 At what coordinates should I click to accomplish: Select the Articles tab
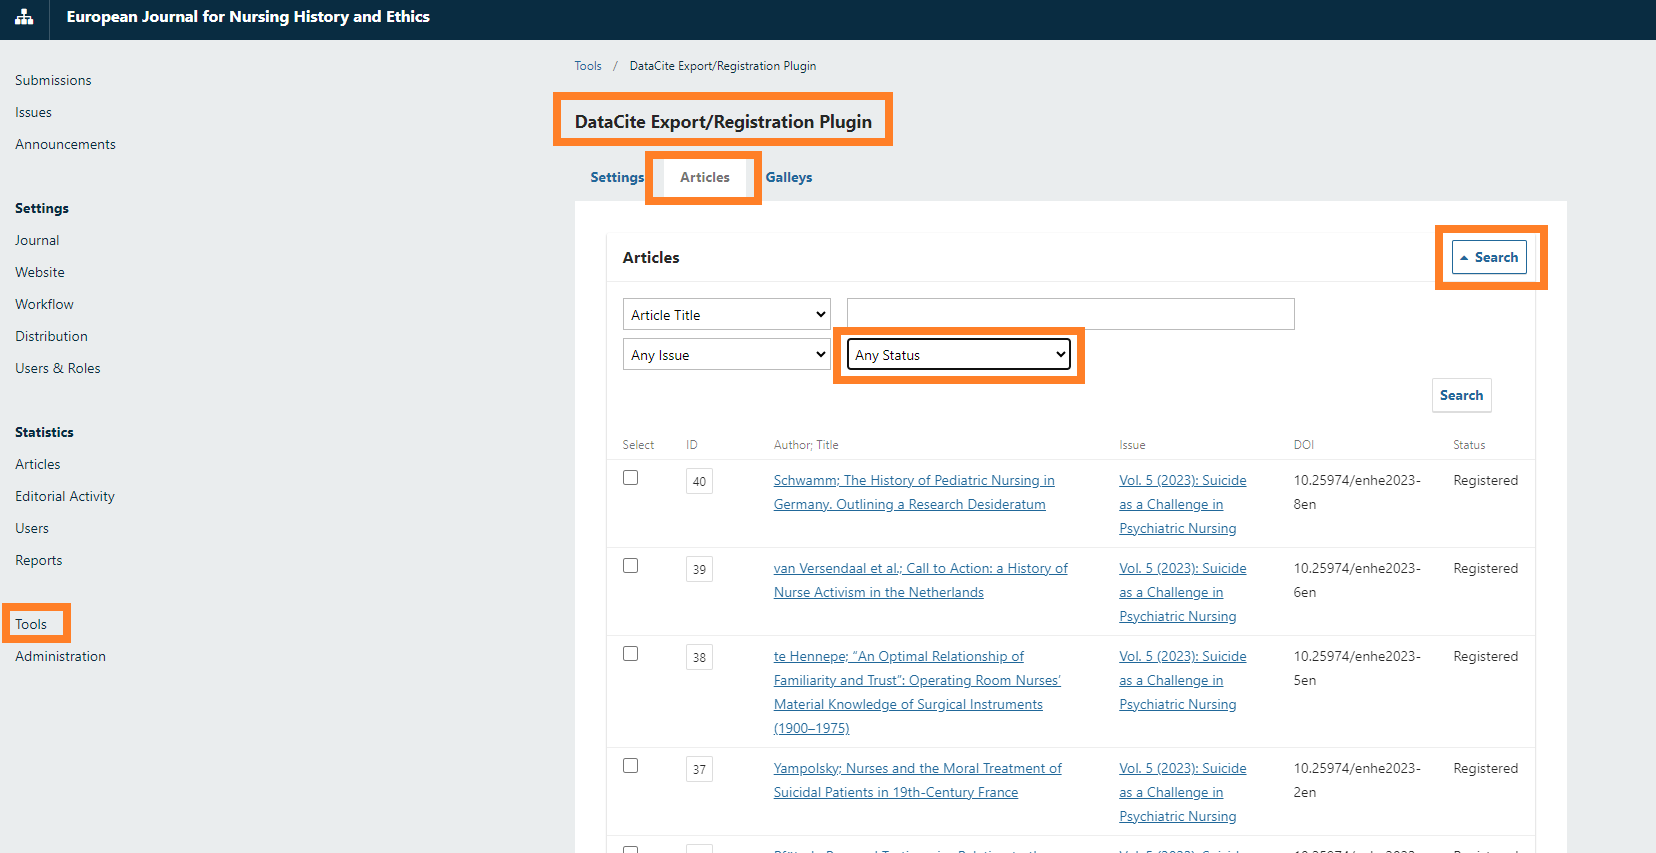(x=704, y=177)
